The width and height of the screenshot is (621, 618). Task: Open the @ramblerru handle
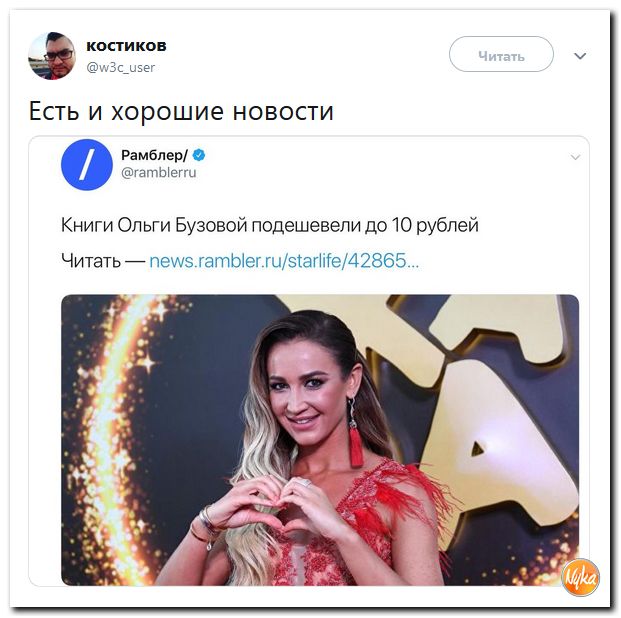tap(158, 173)
